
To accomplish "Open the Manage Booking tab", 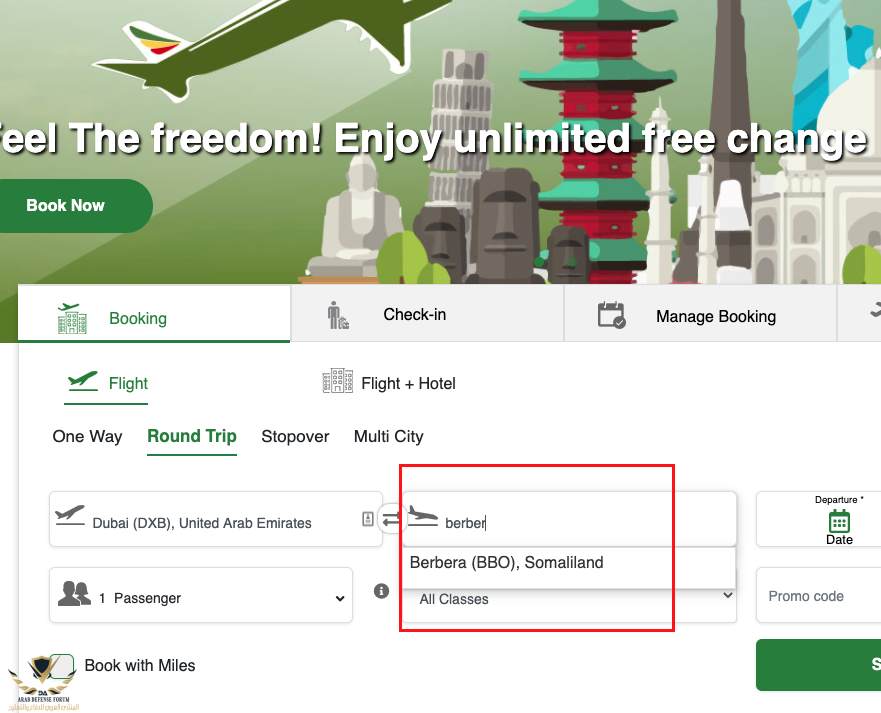I will tap(715, 316).
